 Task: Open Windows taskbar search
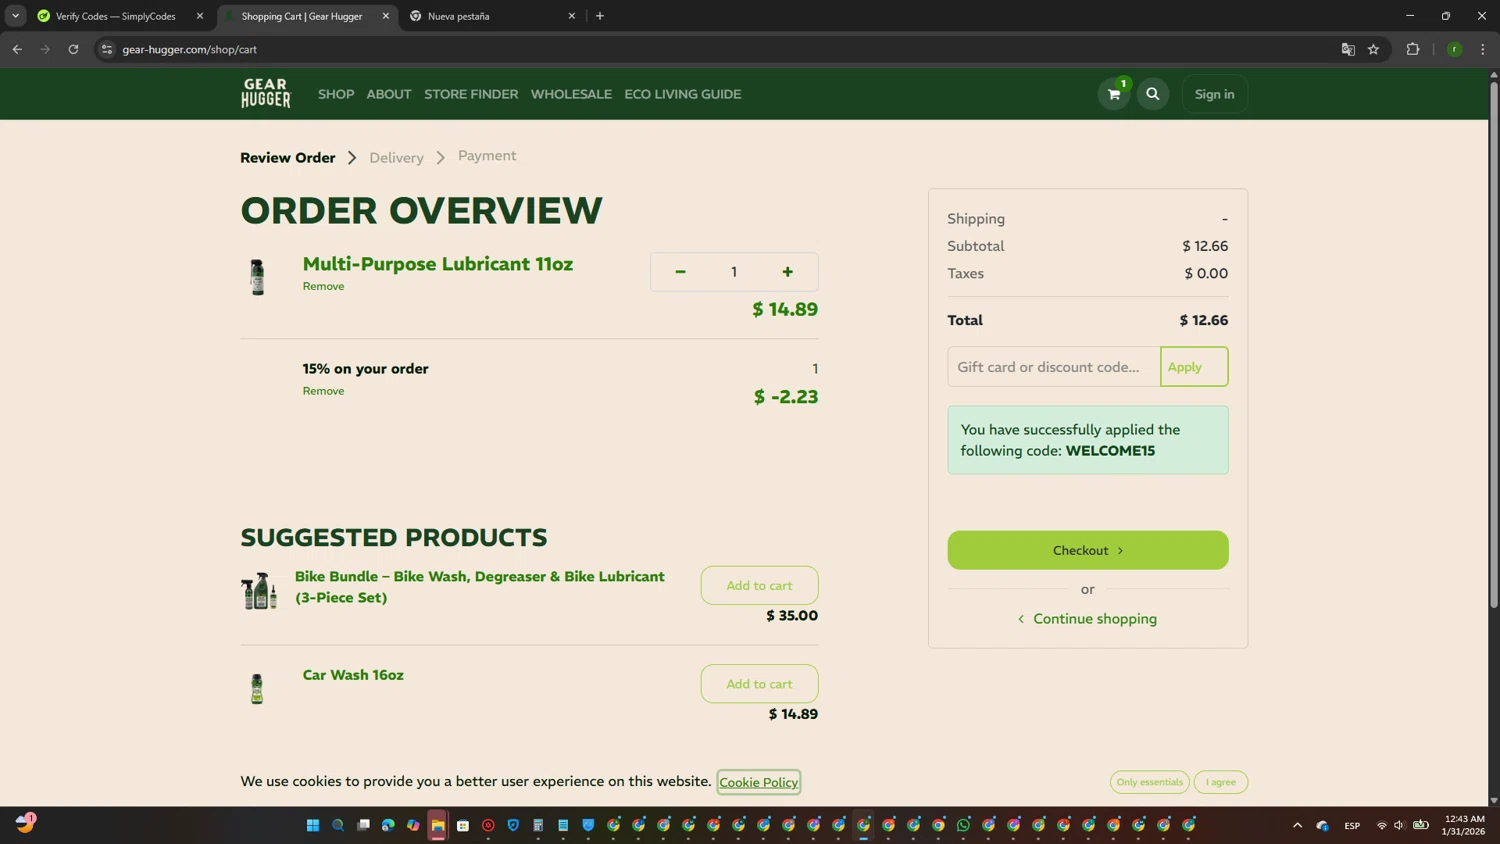tap(338, 825)
